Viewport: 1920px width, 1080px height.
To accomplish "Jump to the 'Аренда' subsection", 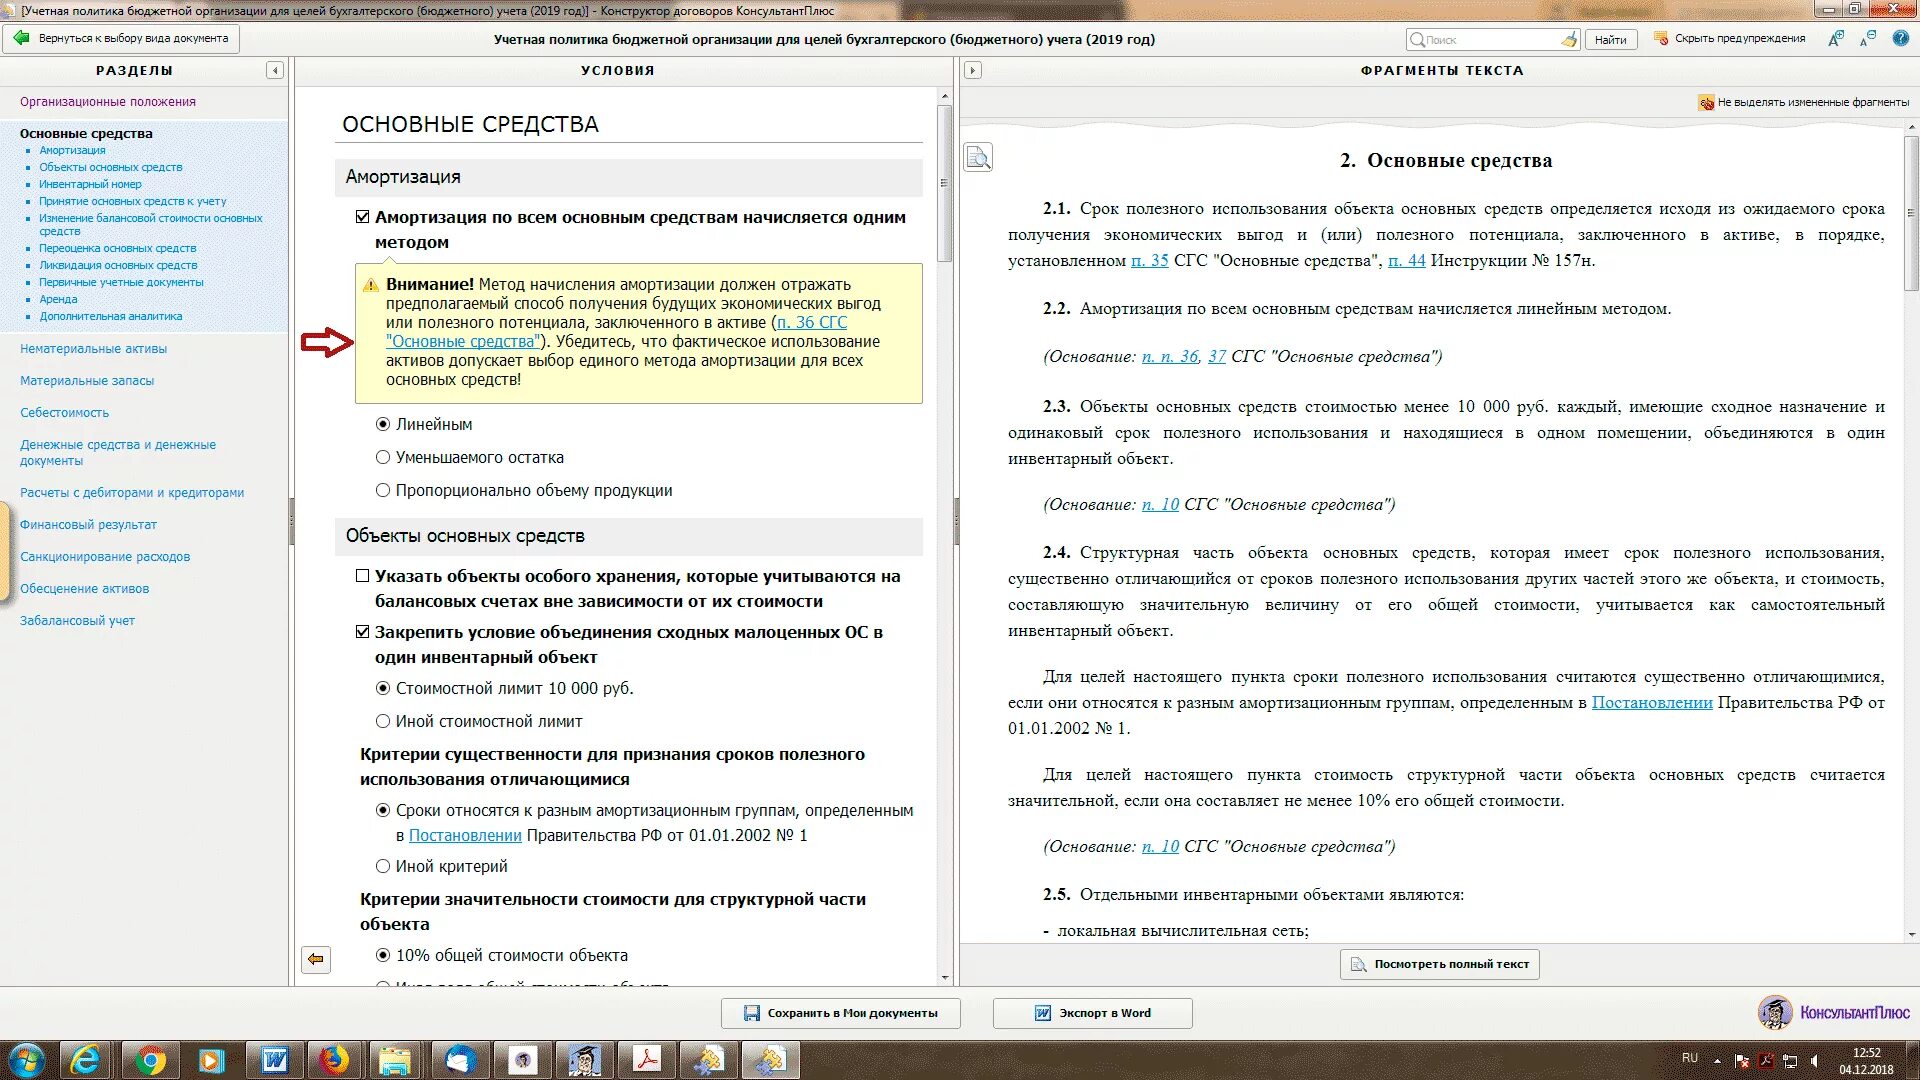I will pyautogui.click(x=58, y=299).
